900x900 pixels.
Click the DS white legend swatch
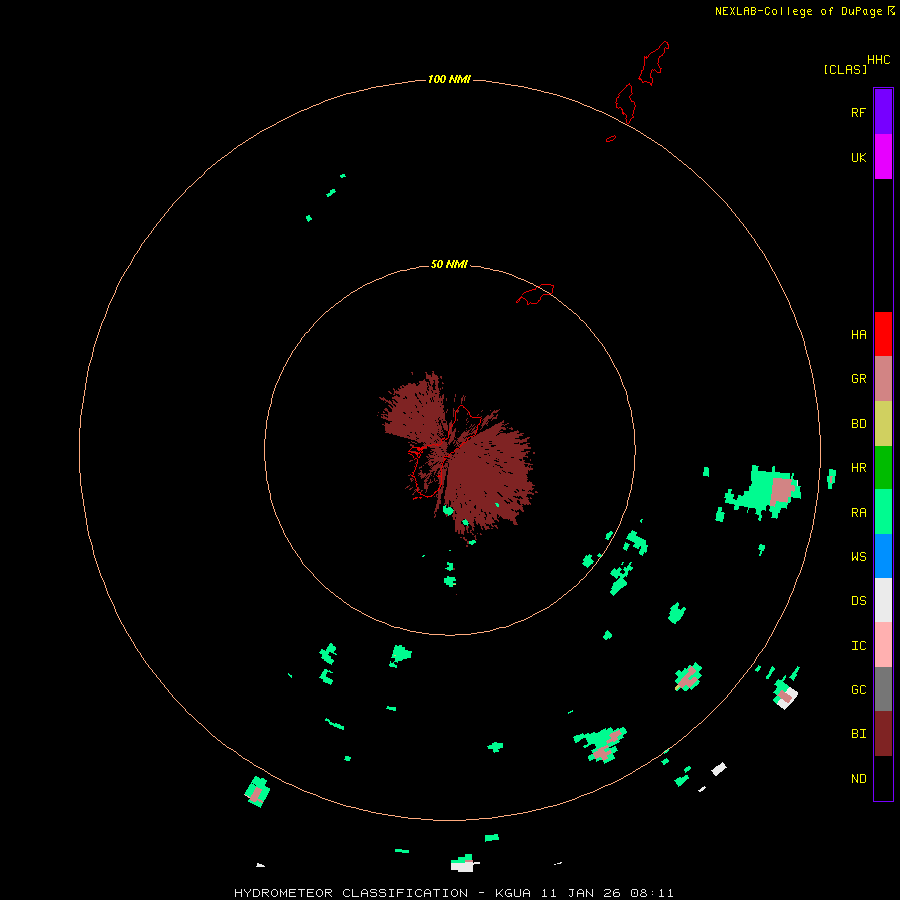pyautogui.click(x=883, y=600)
